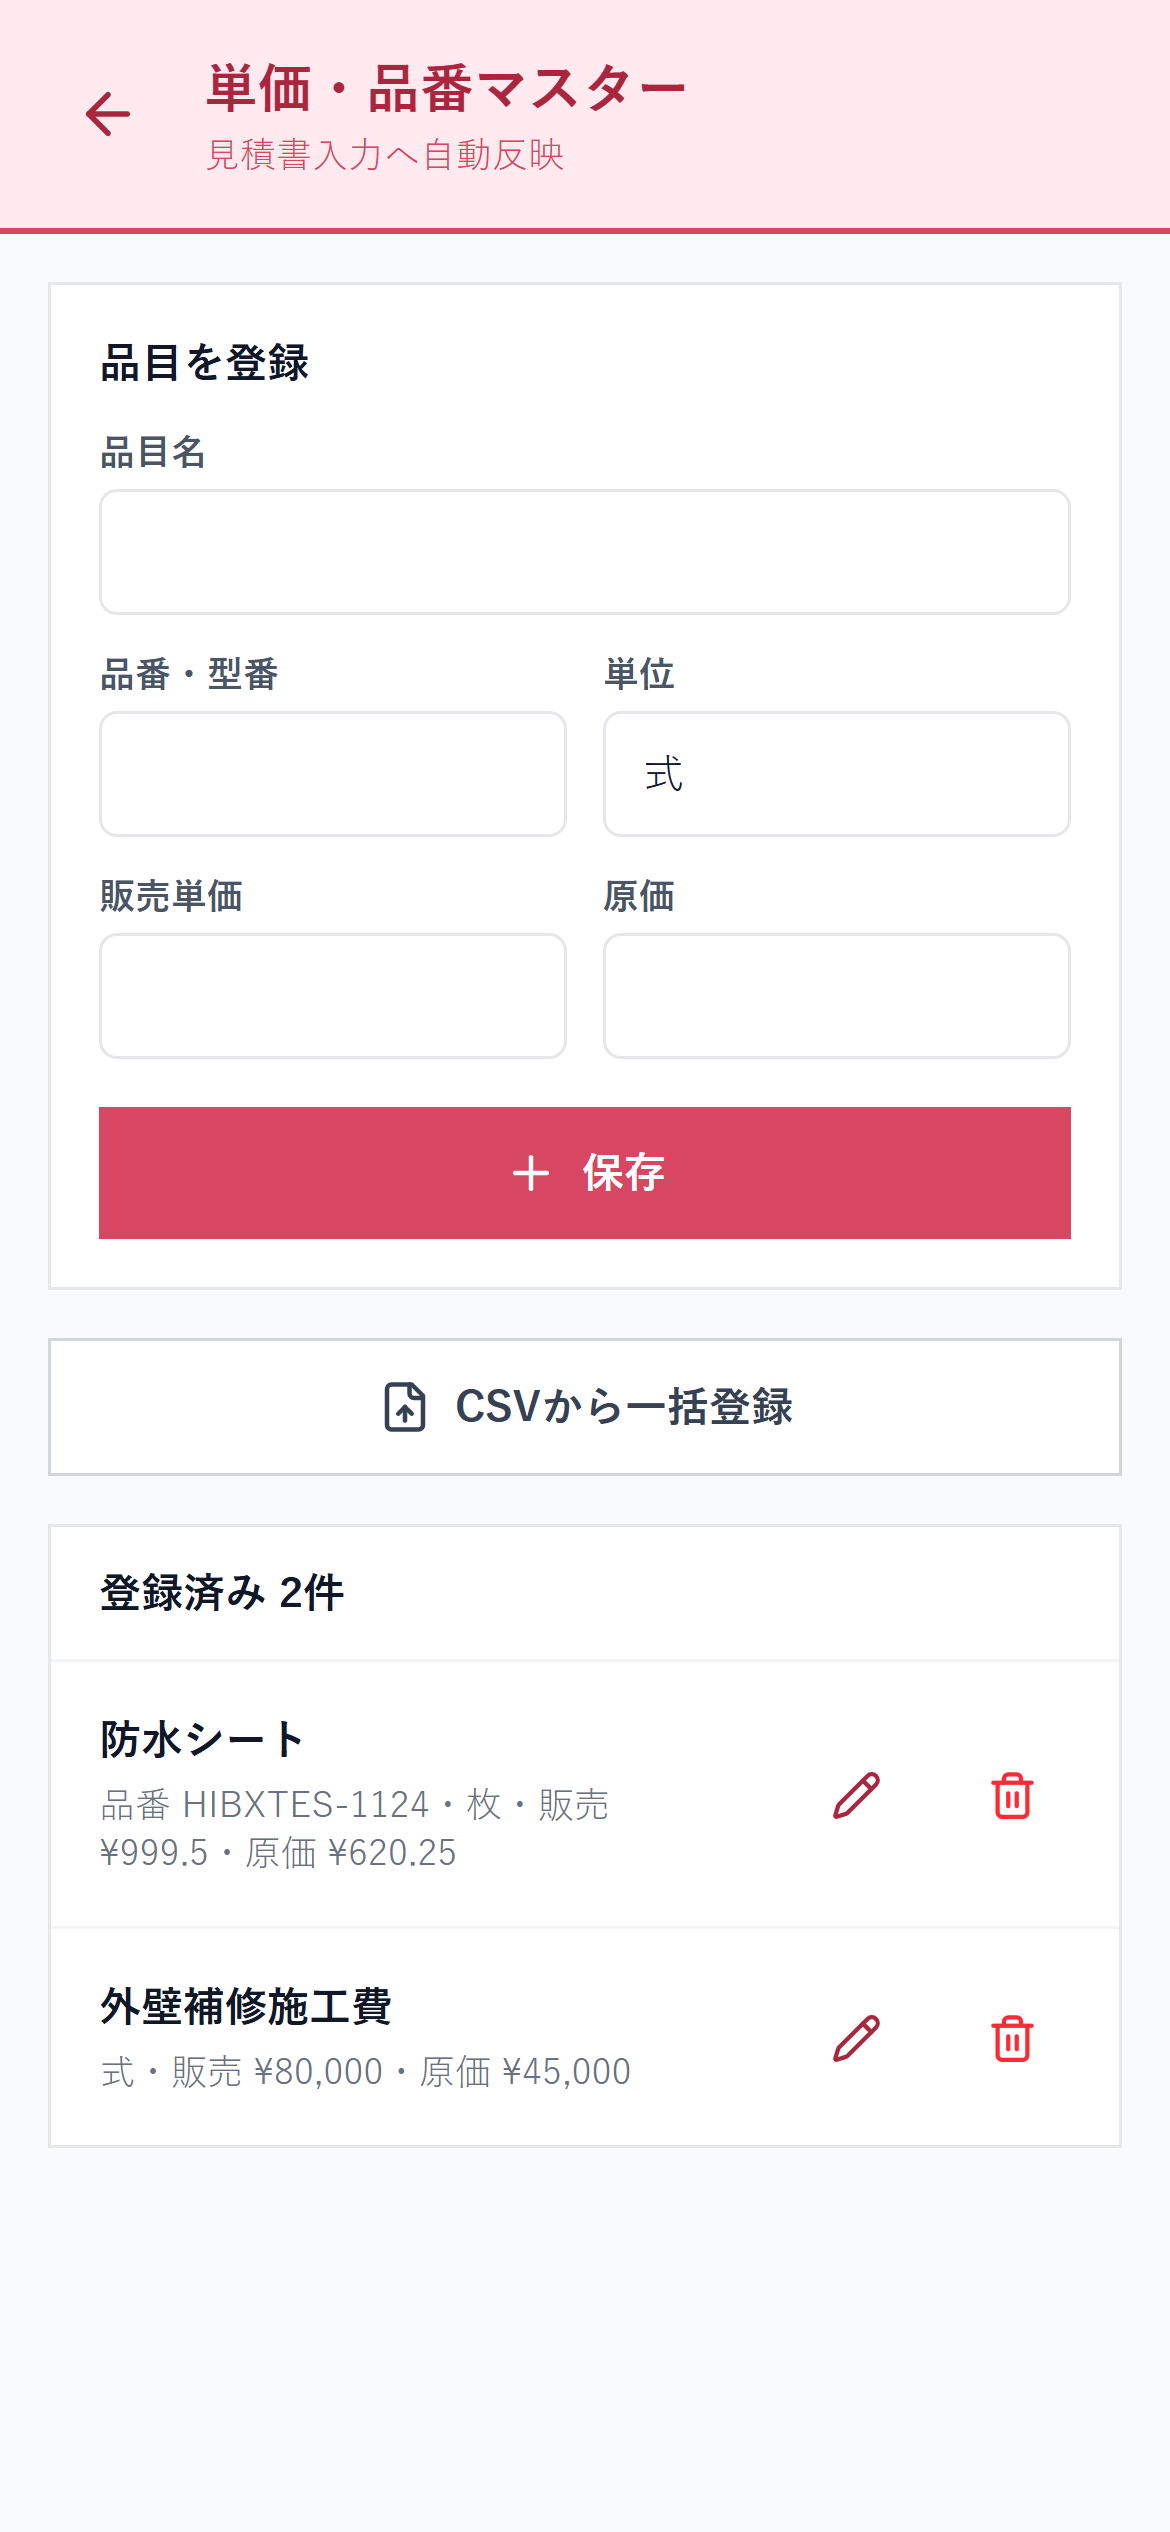Save the item with 保存 button
This screenshot has height=2532, width=1170.
(585, 1173)
